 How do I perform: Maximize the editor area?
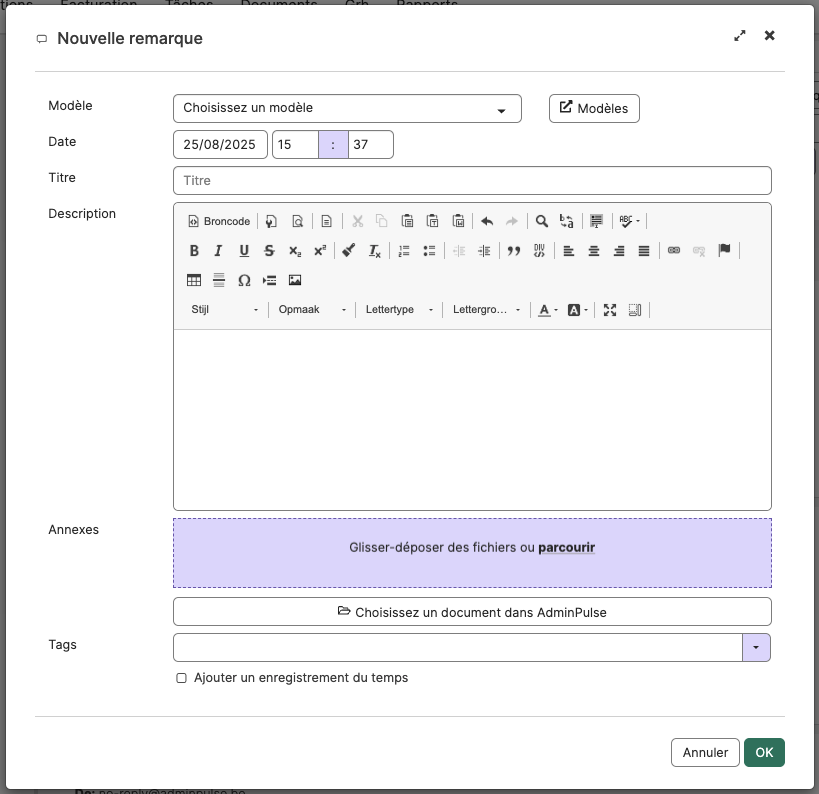click(x=610, y=310)
